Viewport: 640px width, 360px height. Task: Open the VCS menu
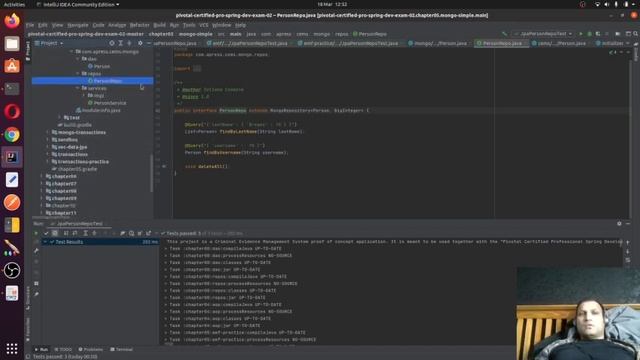coord(204,25)
